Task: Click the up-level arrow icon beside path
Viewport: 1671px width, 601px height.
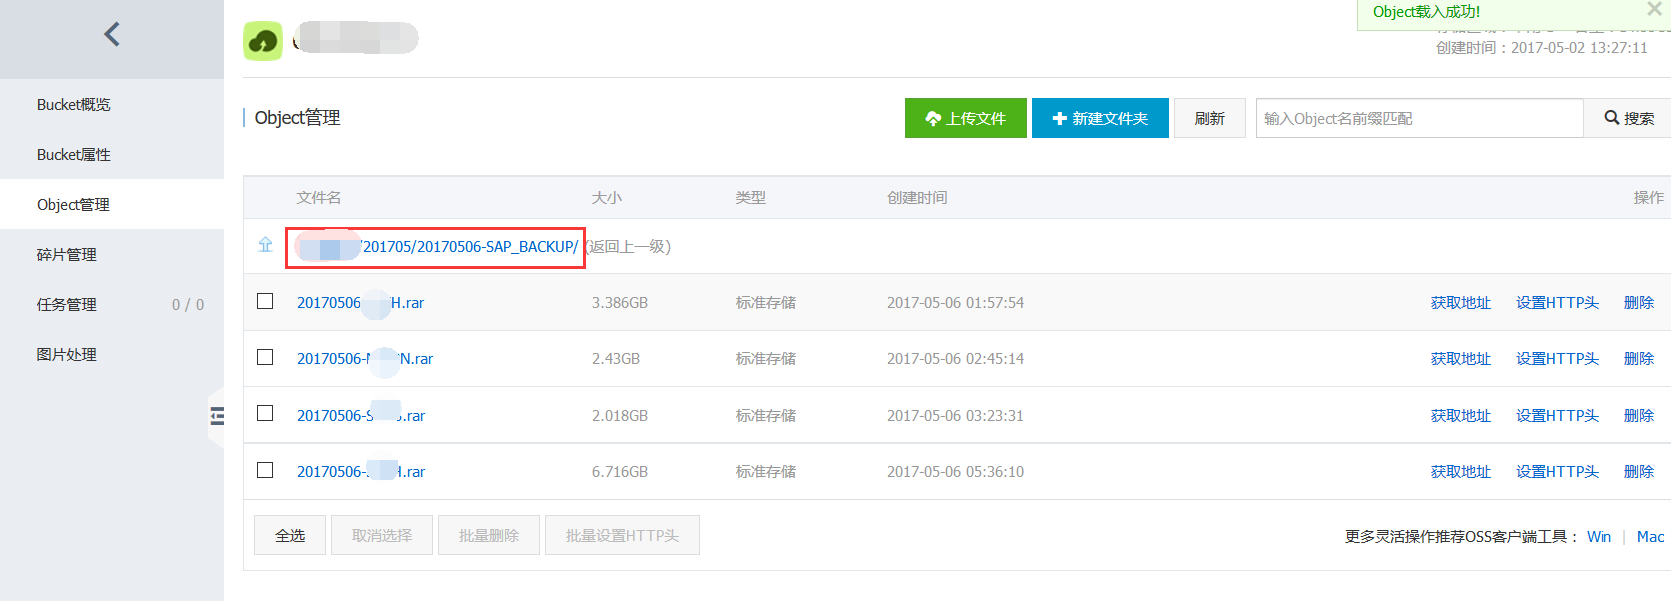Action: tap(265, 245)
